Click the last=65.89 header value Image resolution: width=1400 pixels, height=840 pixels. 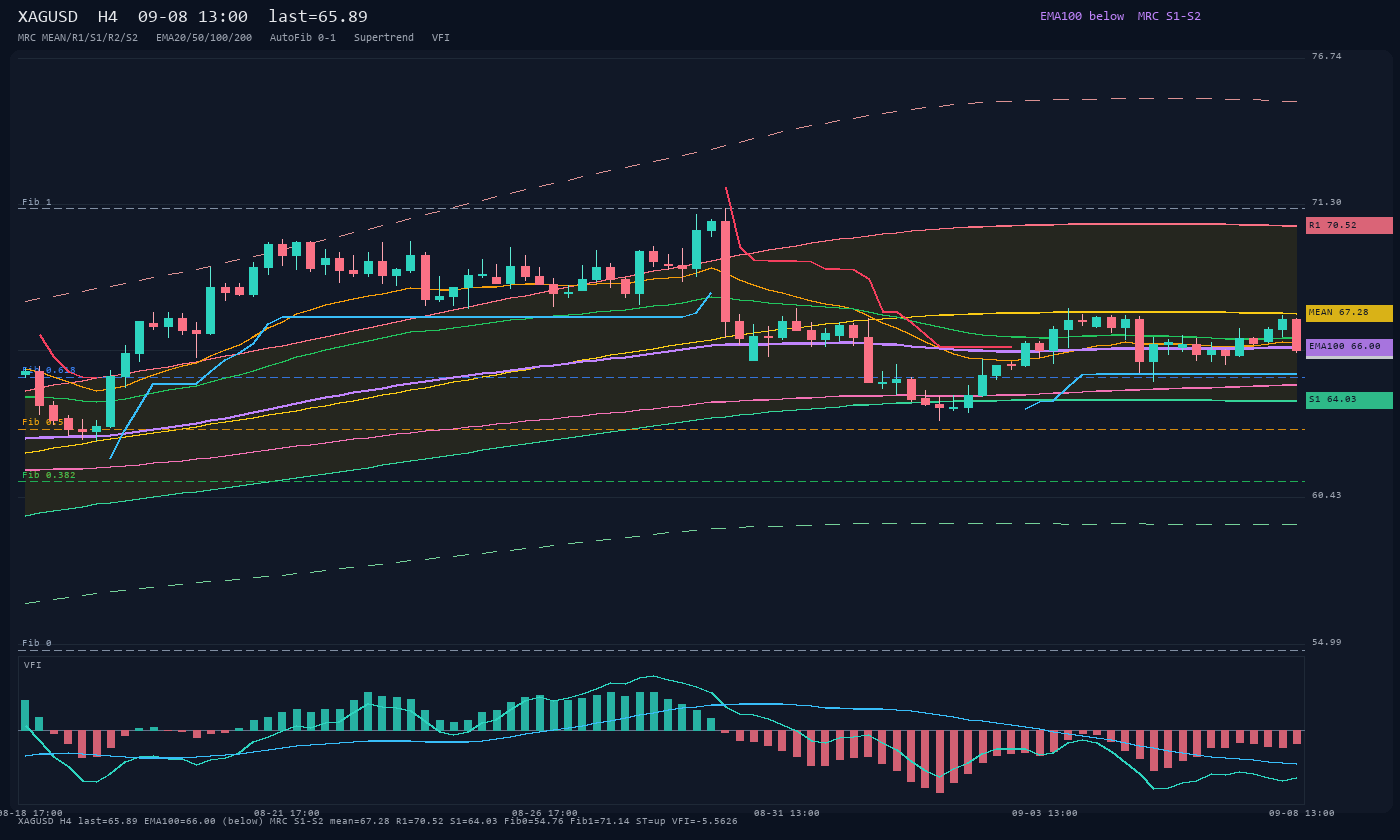point(318,17)
